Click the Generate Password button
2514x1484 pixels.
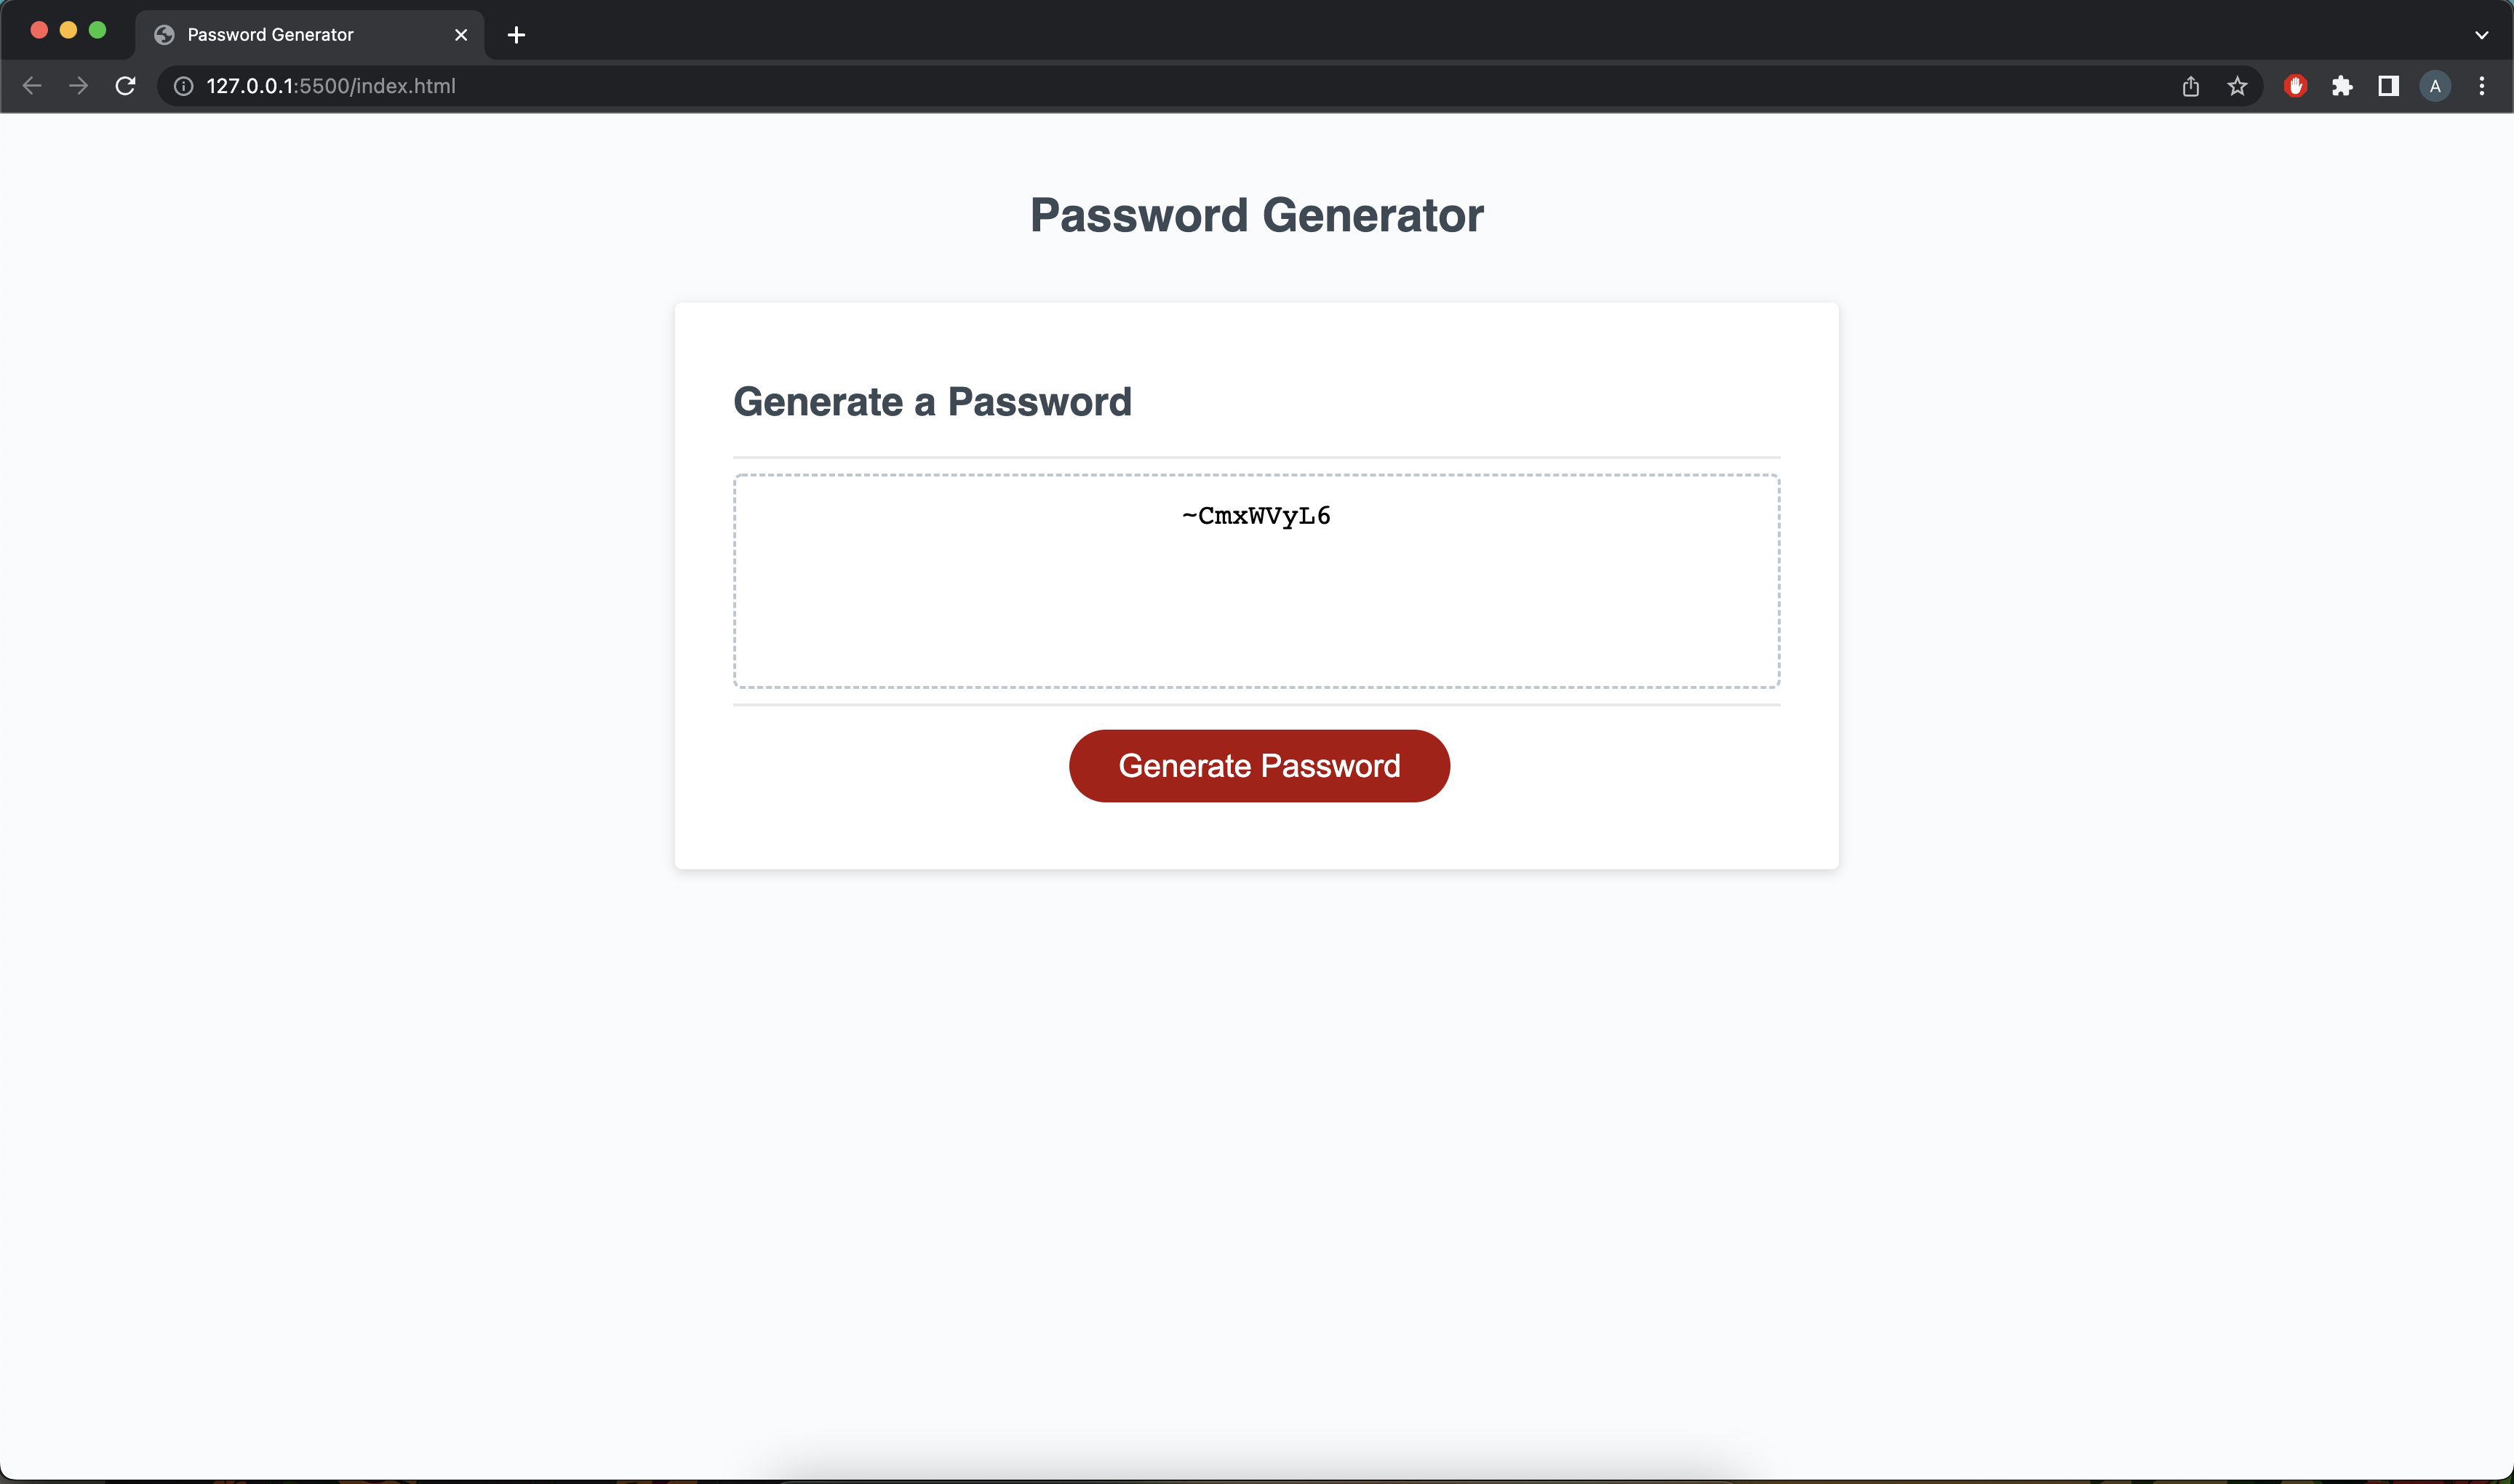1258,765
